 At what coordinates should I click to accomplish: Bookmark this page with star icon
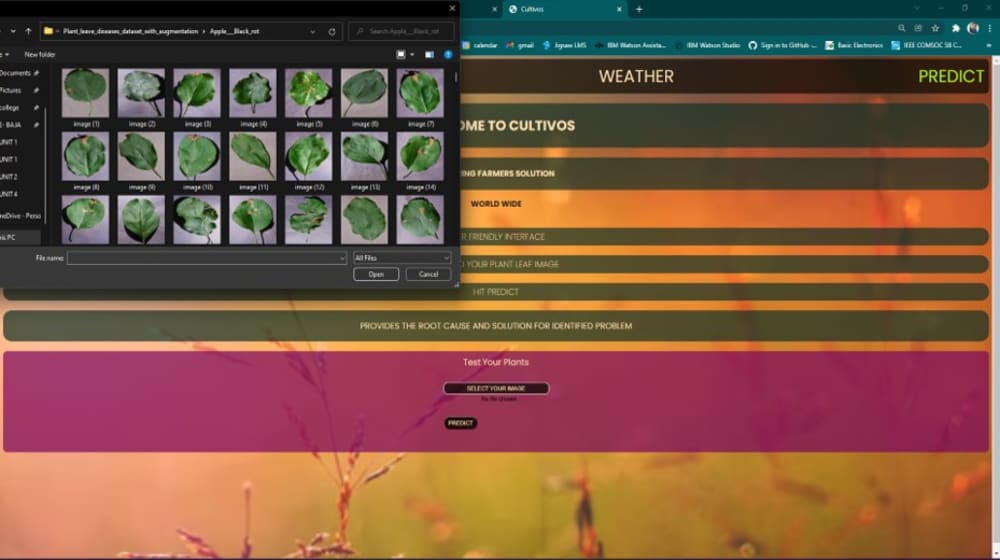[935, 28]
